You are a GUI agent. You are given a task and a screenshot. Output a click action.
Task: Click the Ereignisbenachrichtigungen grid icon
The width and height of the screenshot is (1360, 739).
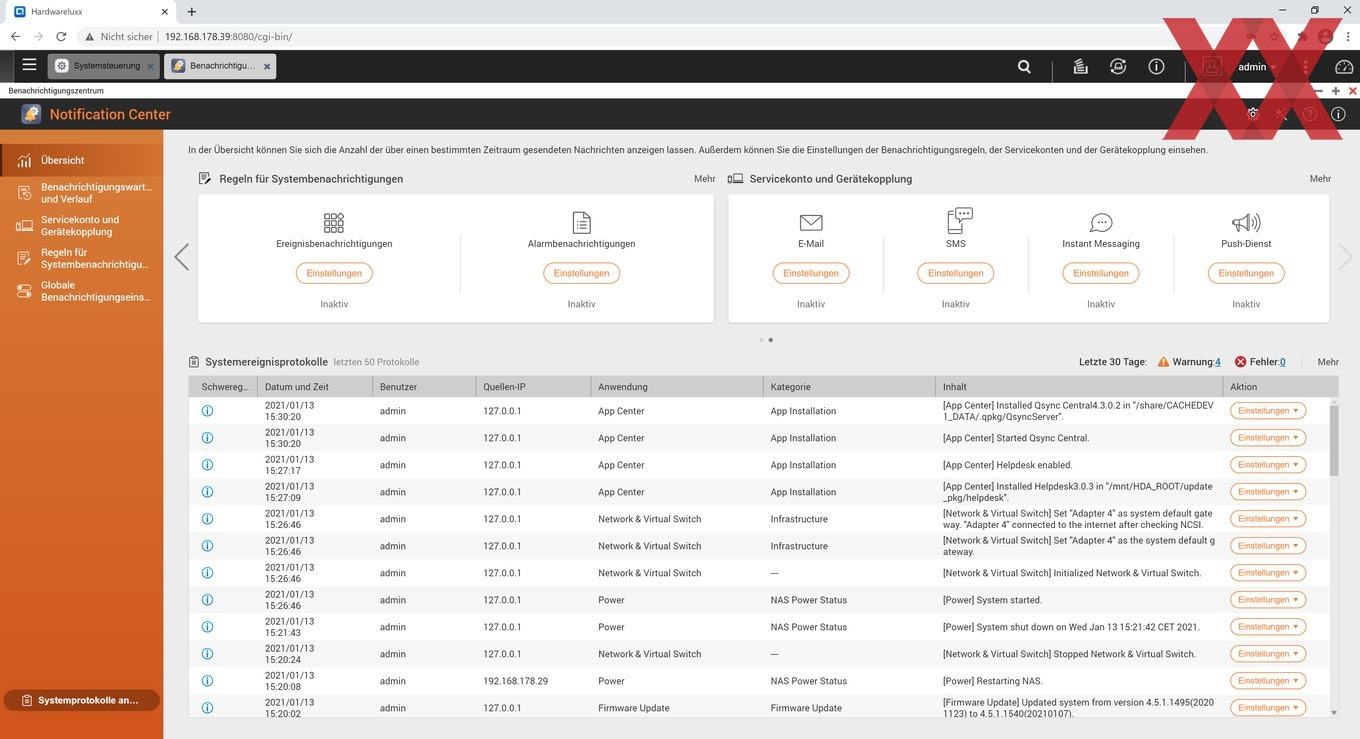(334, 222)
